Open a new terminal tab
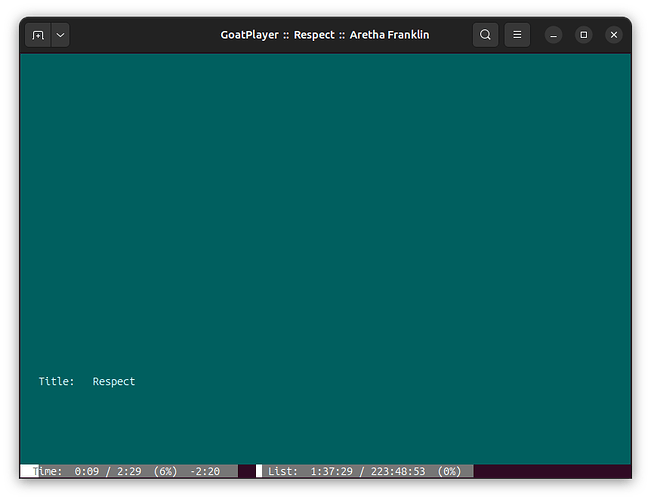The height and width of the screenshot is (500, 651). [x=38, y=35]
